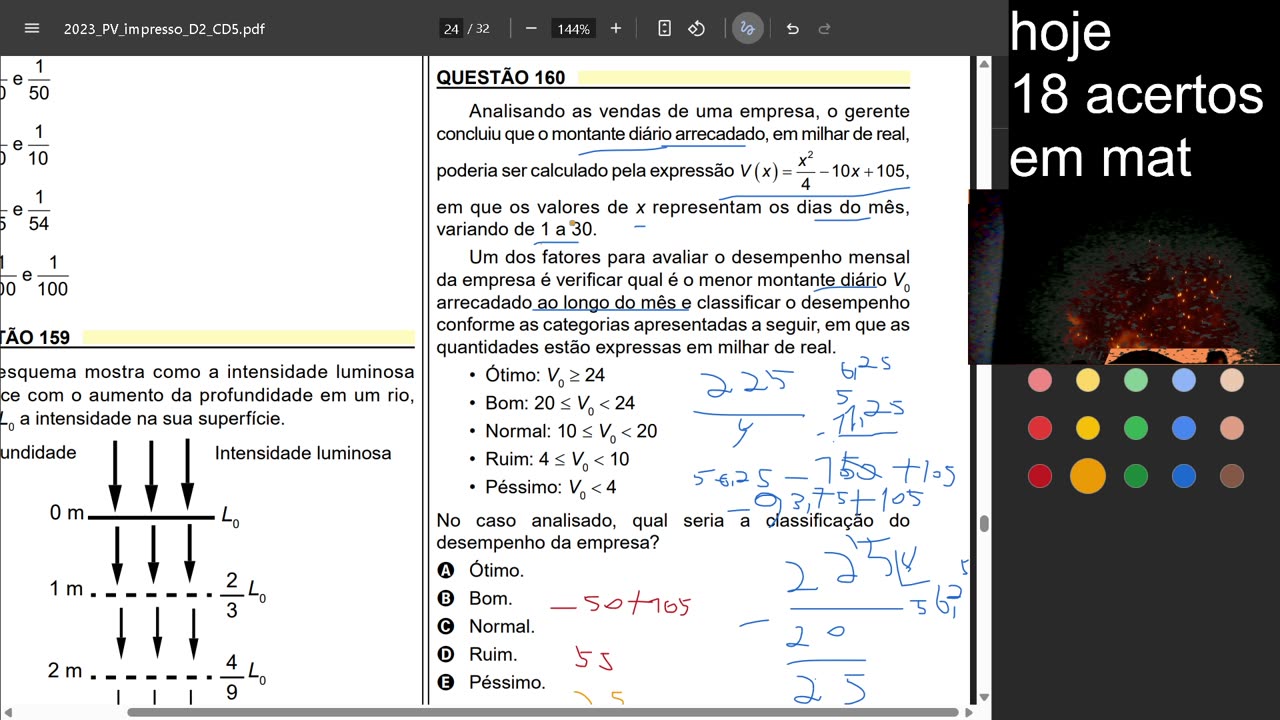
Task: Click the 'QUESTÃO 160' heading
Action: (x=501, y=78)
